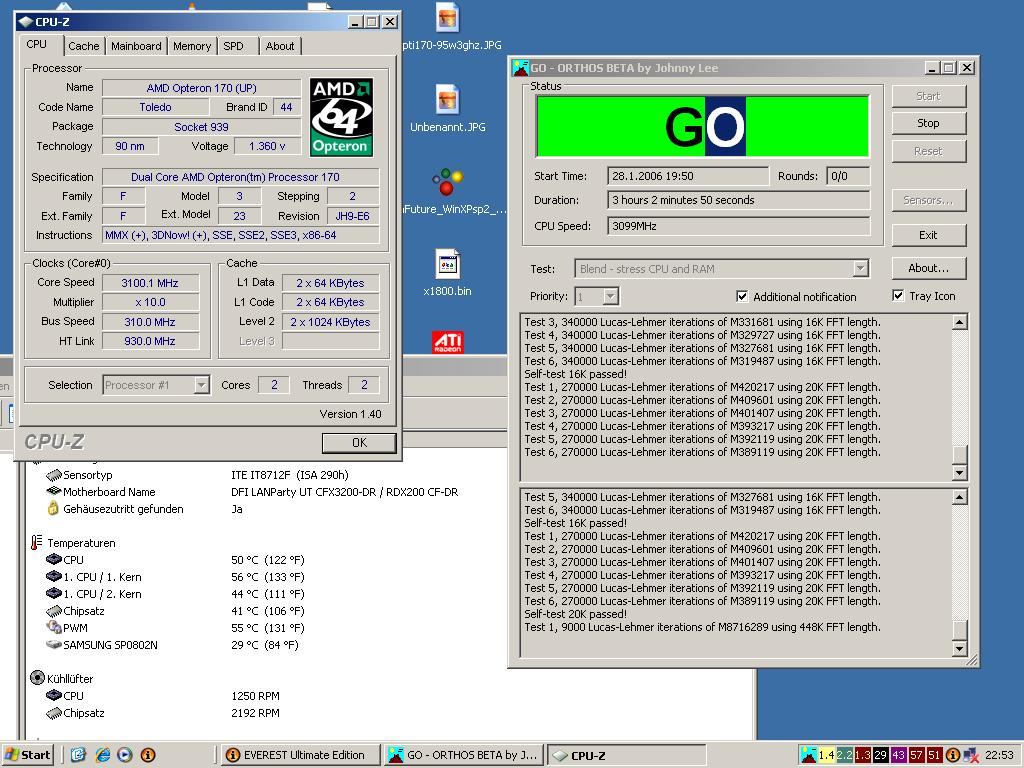Viewport: 1024px width, 768px height.
Task: Click the purple 43 tray sensor icon
Action: [898, 756]
